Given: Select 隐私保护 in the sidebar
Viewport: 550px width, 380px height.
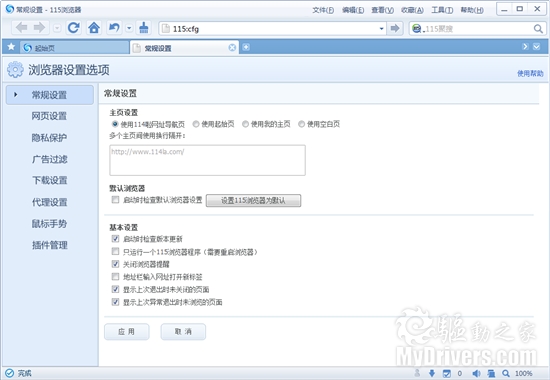Looking at the screenshot, I should coord(49,138).
